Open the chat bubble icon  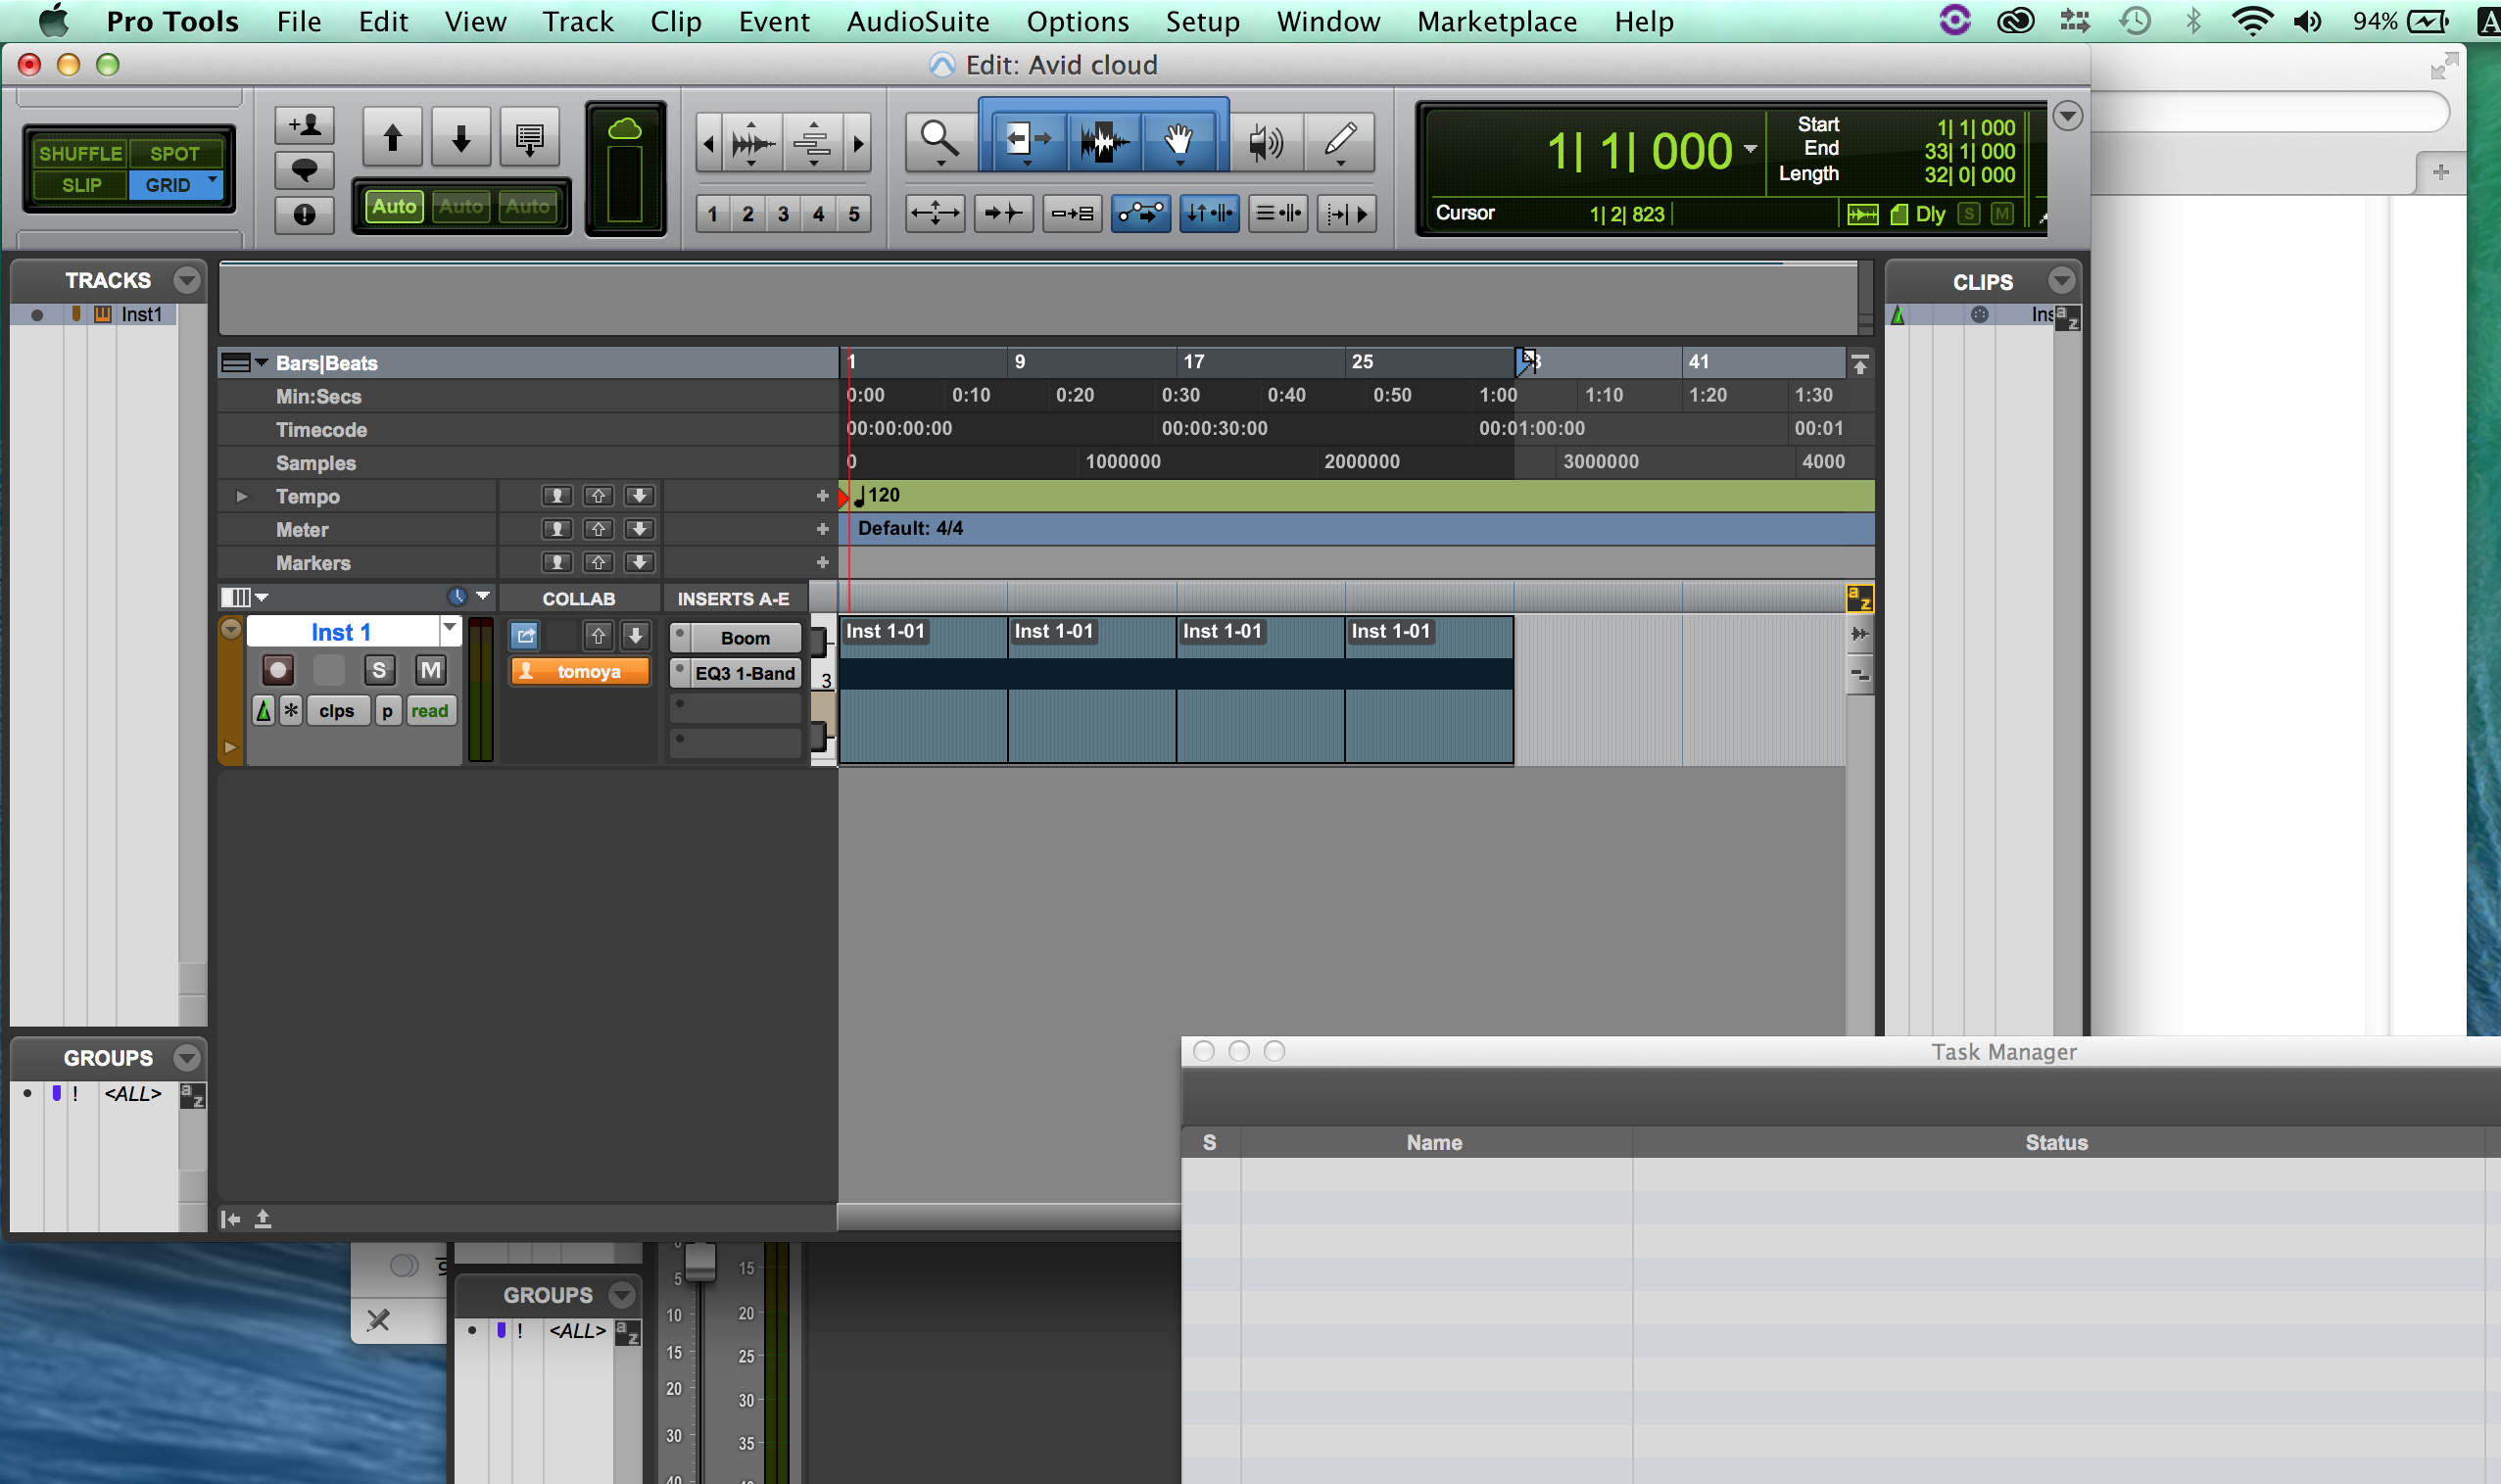coord(304,169)
